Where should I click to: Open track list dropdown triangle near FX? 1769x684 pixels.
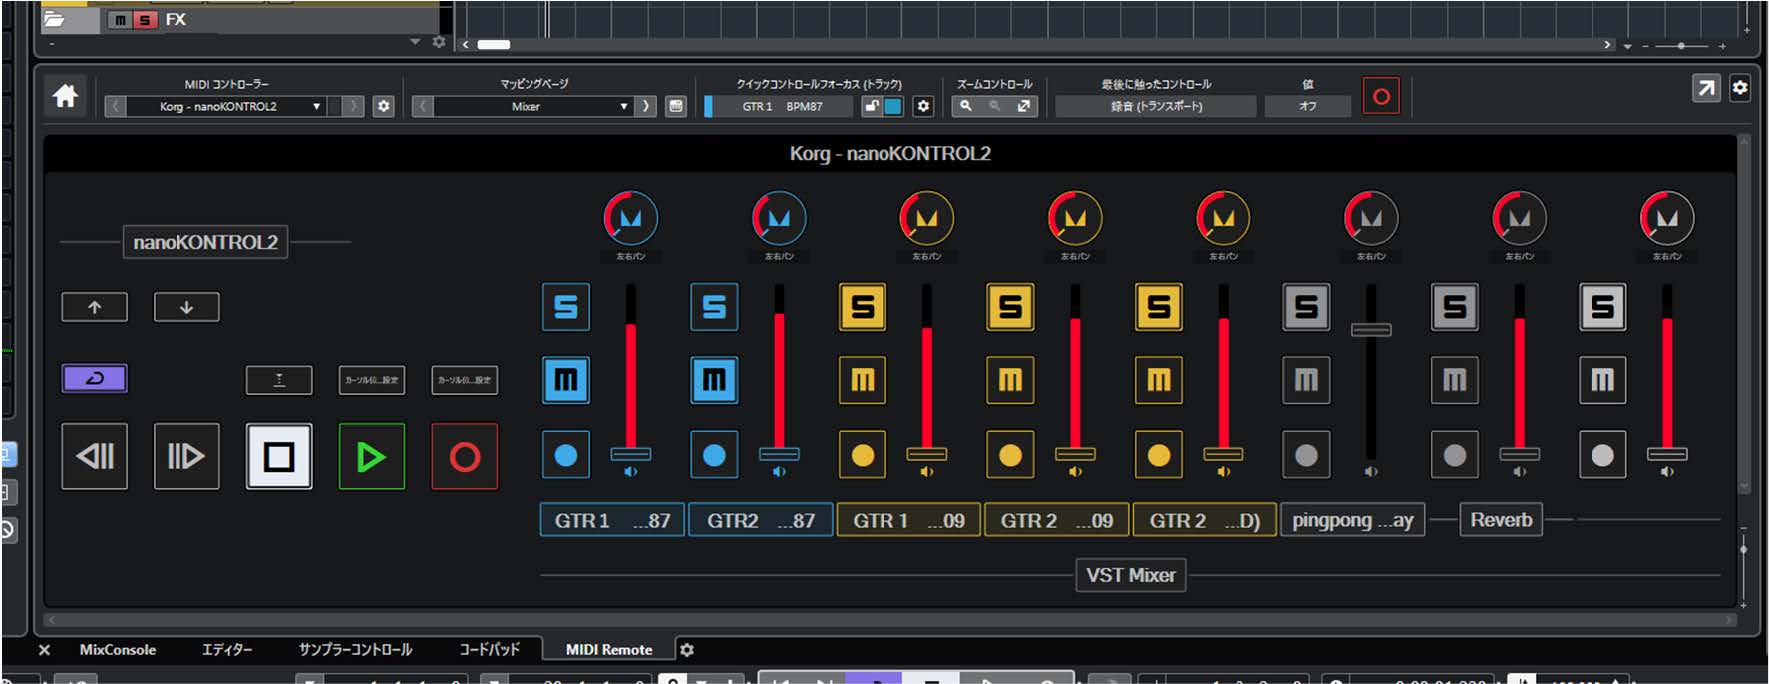(415, 42)
